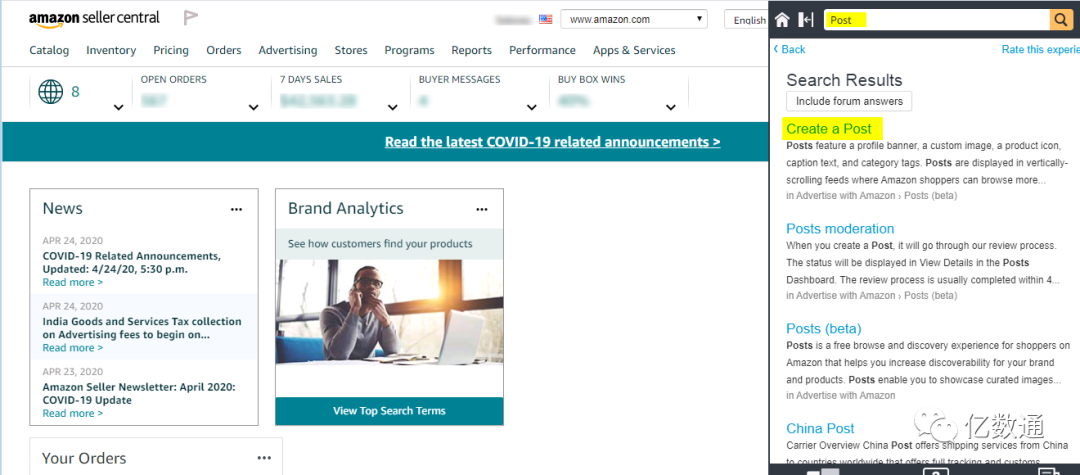Open the News card options ellipsis
This screenshot has width=1080, height=475.
point(236,209)
